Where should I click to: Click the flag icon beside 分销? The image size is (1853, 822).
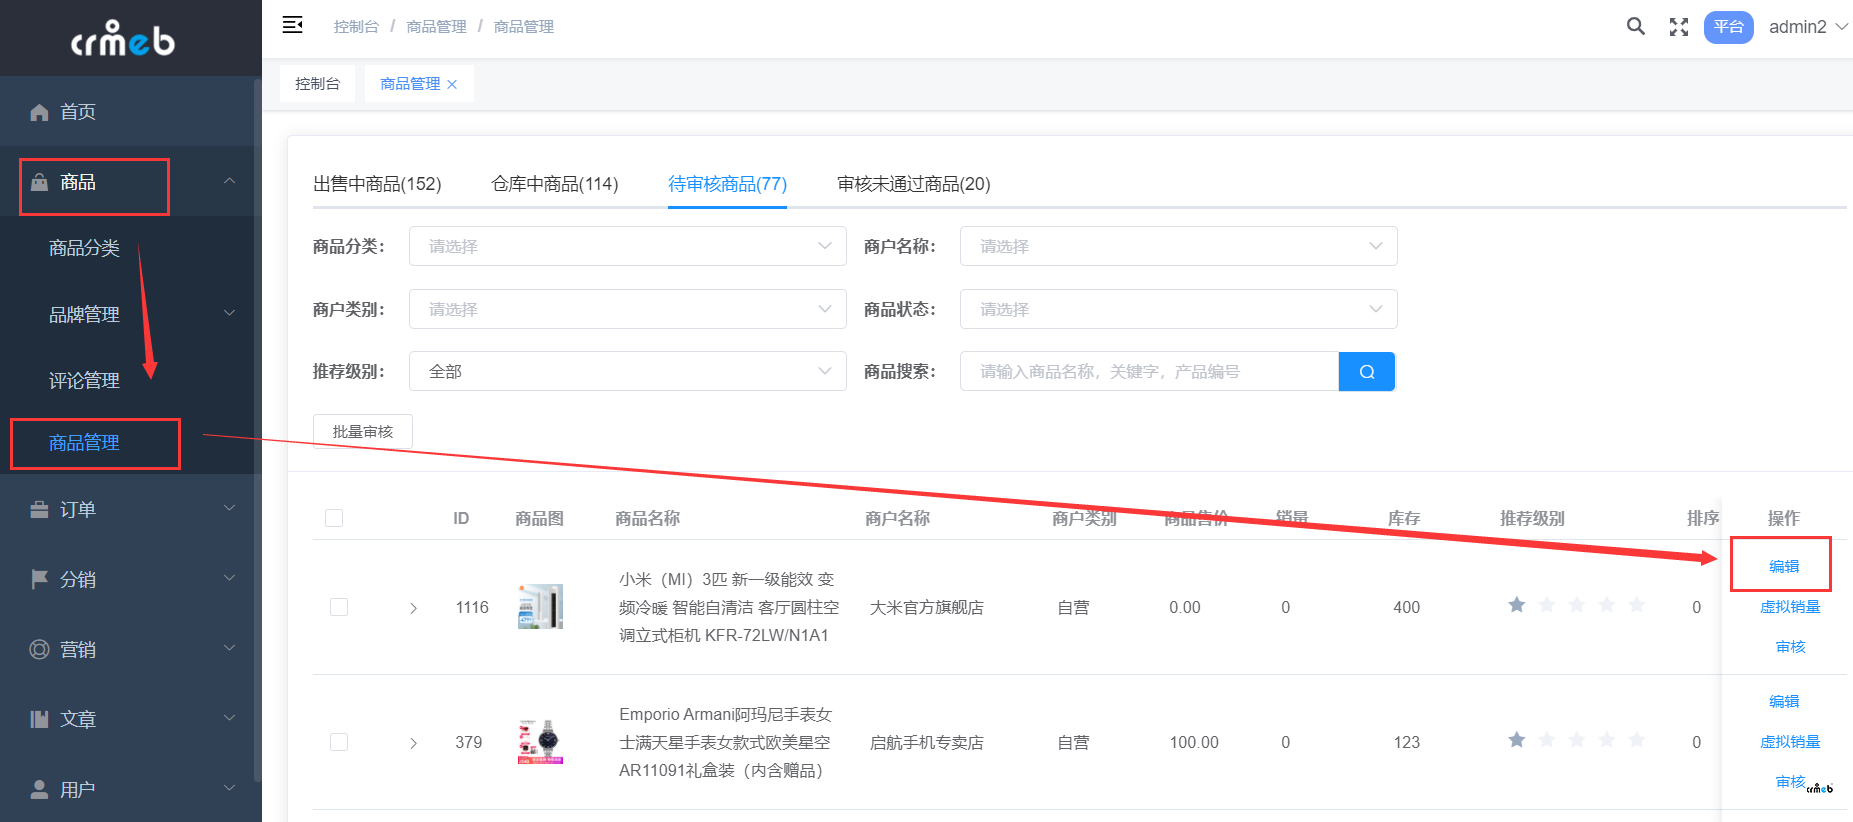[39, 579]
